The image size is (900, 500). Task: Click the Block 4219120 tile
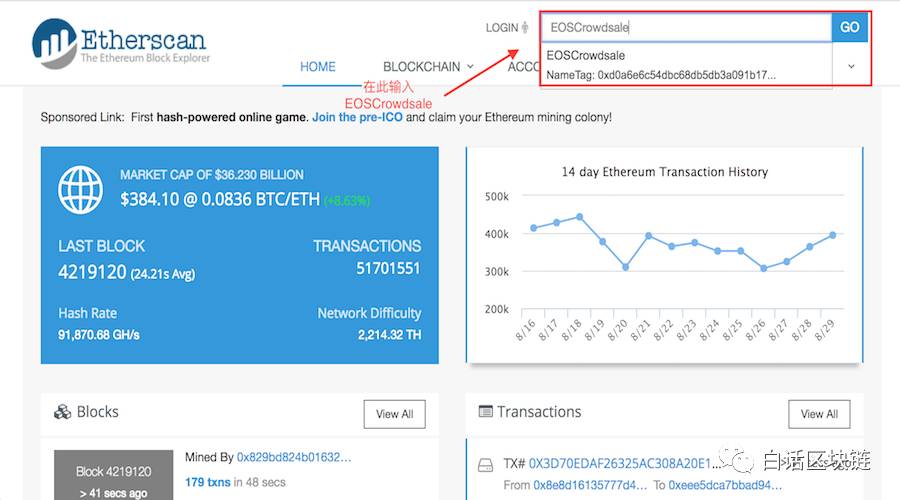(x=114, y=475)
